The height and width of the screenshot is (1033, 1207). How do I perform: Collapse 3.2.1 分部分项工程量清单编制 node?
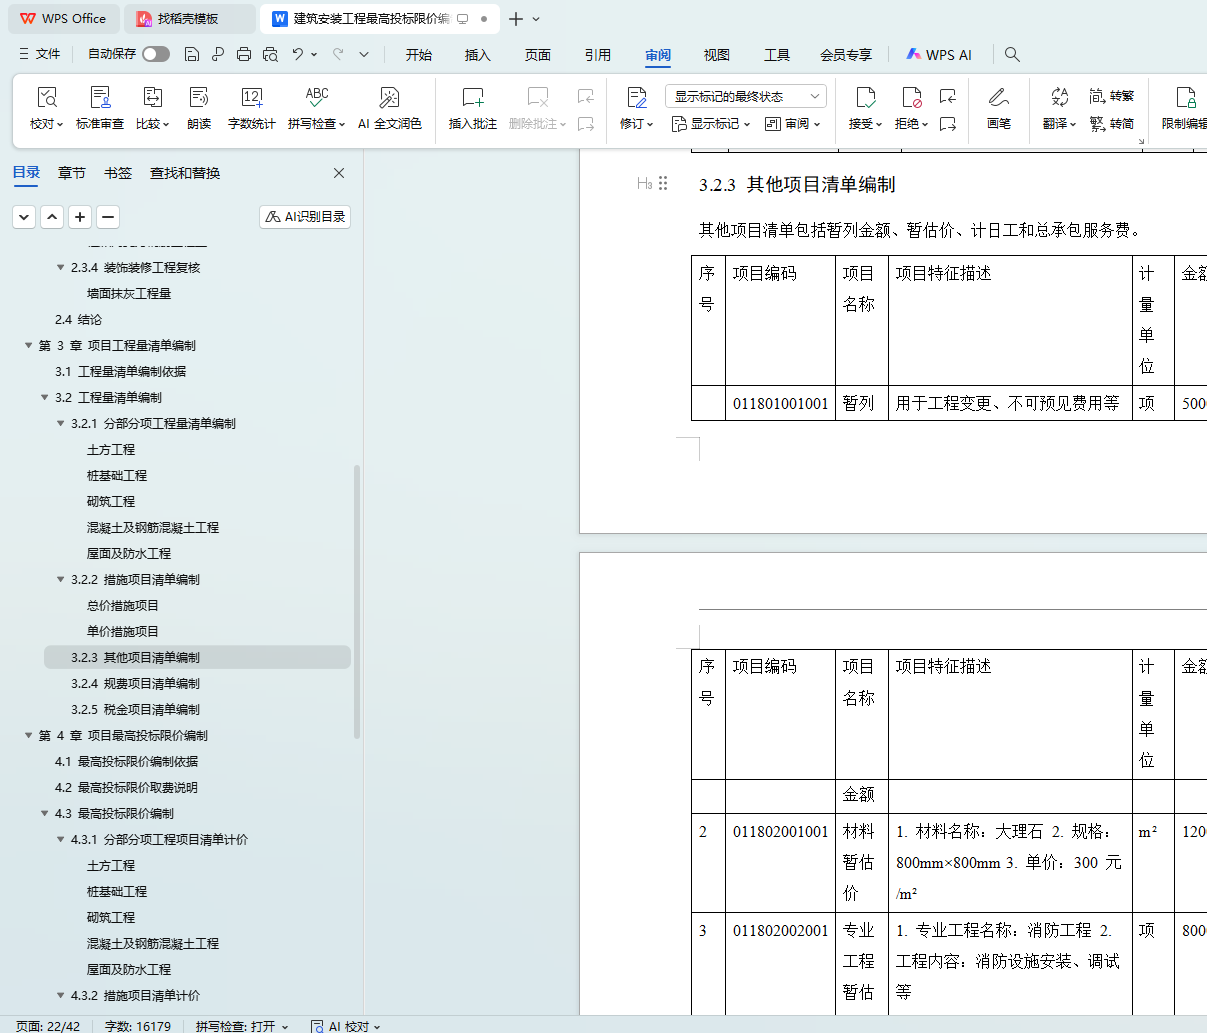click(x=61, y=423)
